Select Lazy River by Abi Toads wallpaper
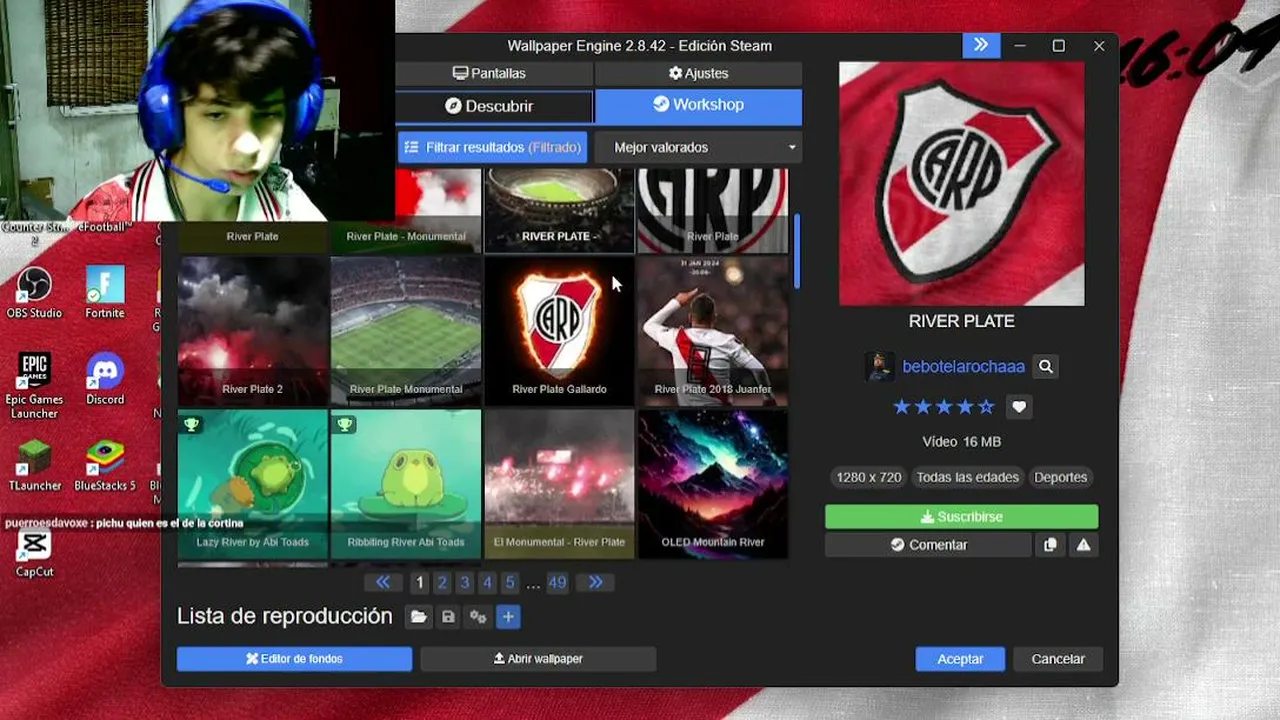 click(x=253, y=484)
